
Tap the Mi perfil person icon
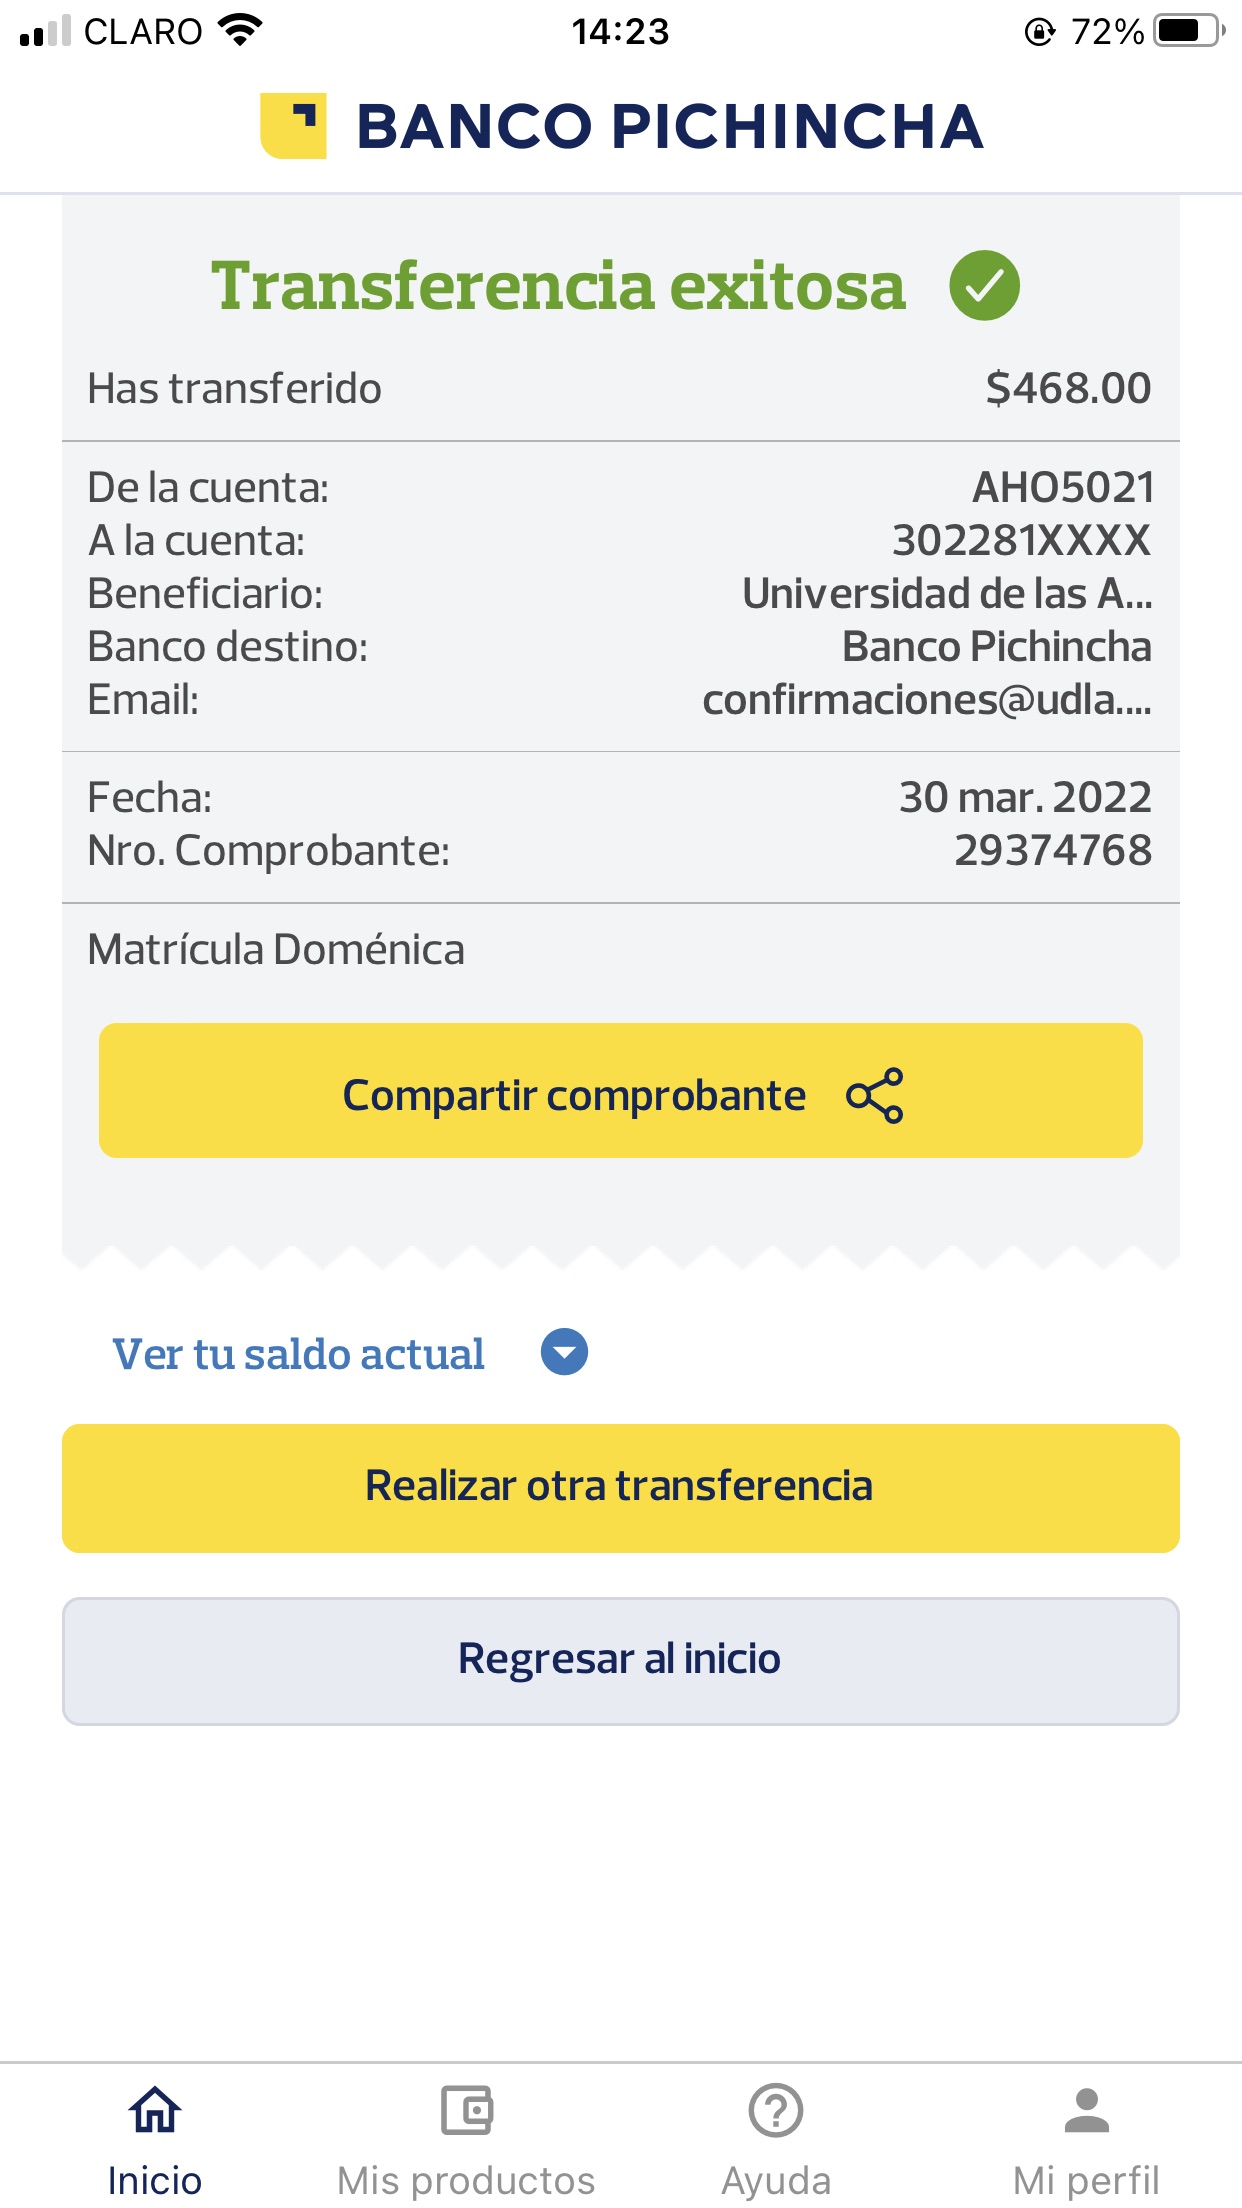(x=1087, y=2110)
